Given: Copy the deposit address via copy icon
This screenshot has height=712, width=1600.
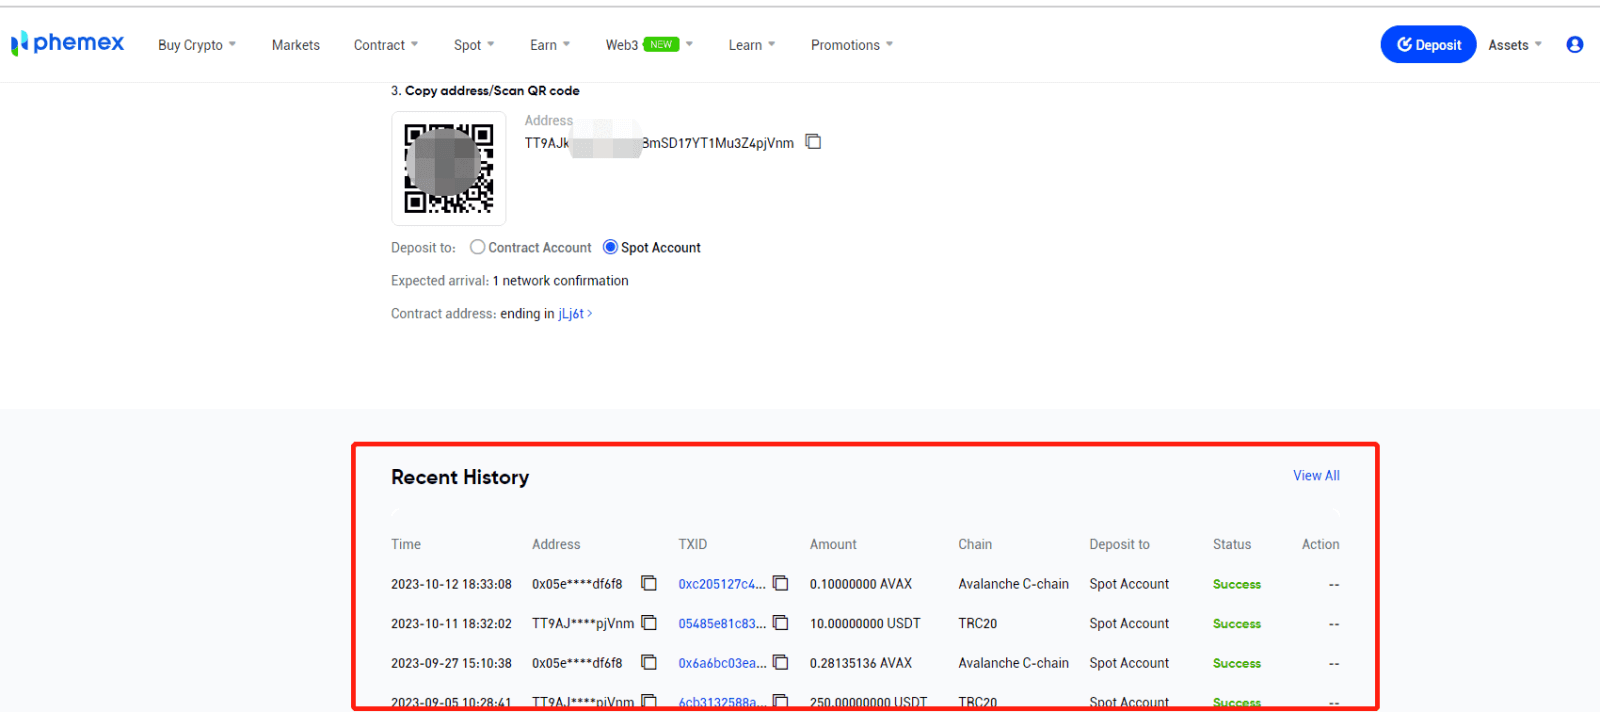Looking at the screenshot, I should (813, 142).
